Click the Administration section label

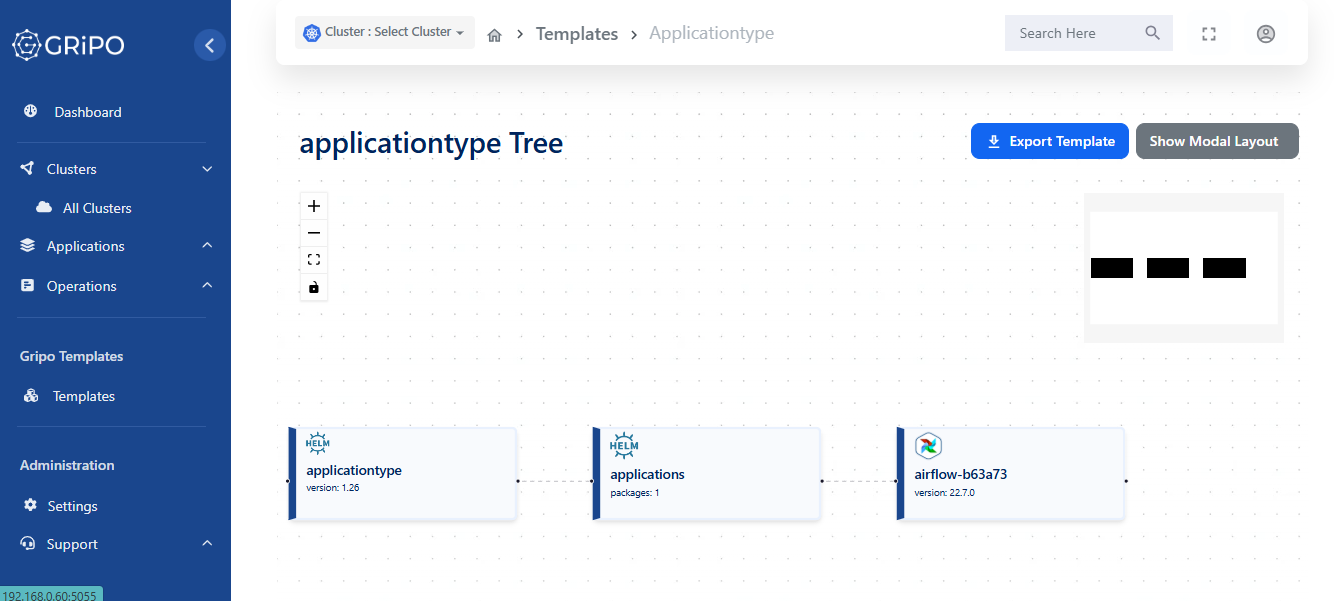[x=67, y=465]
